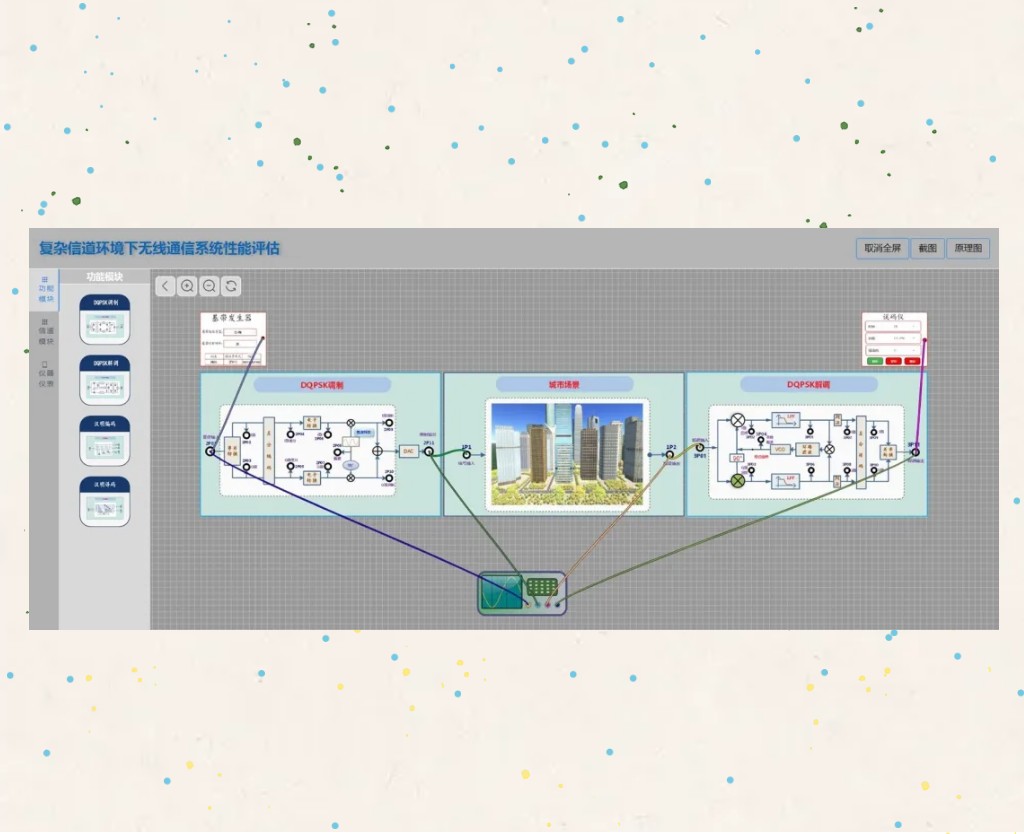Open the 功能模块 sidebar tab
Viewport: 1024px width, 834px height.
click(x=45, y=290)
